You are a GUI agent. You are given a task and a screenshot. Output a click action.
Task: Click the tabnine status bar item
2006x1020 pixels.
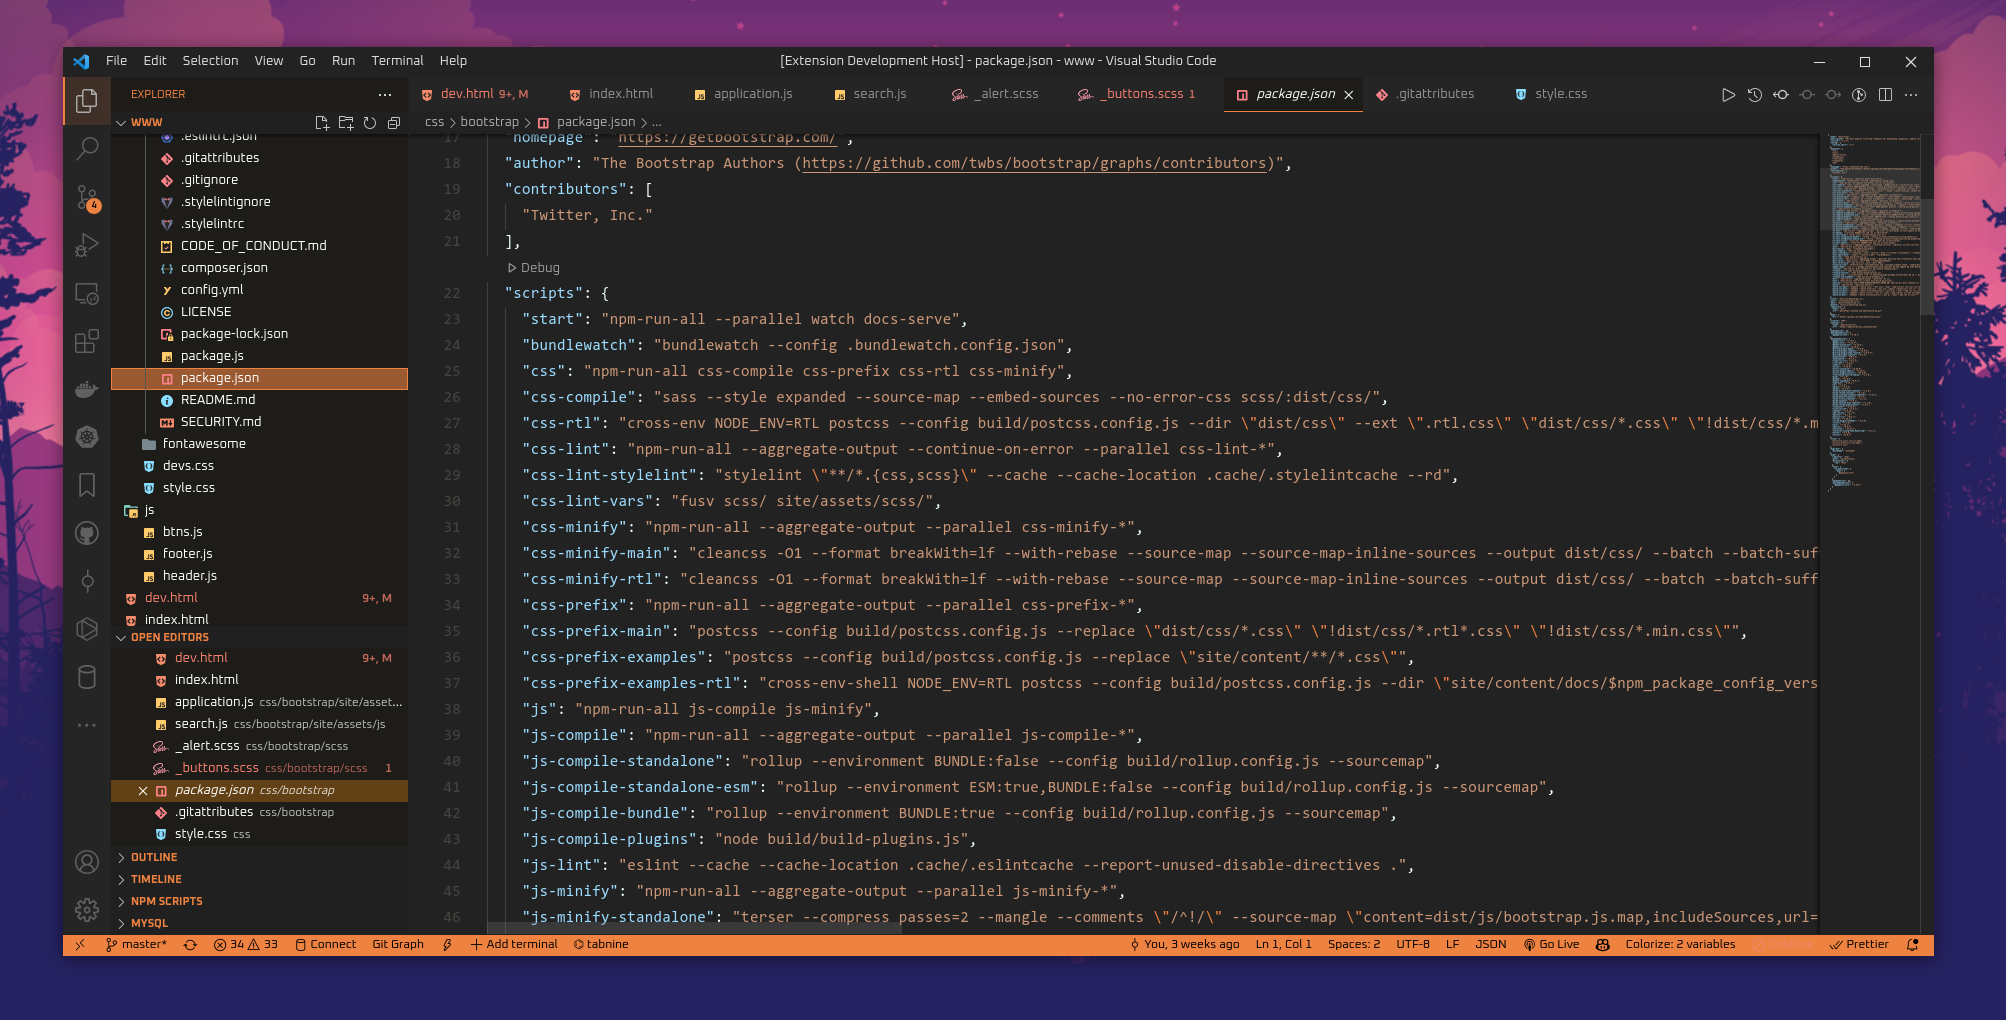601,944
